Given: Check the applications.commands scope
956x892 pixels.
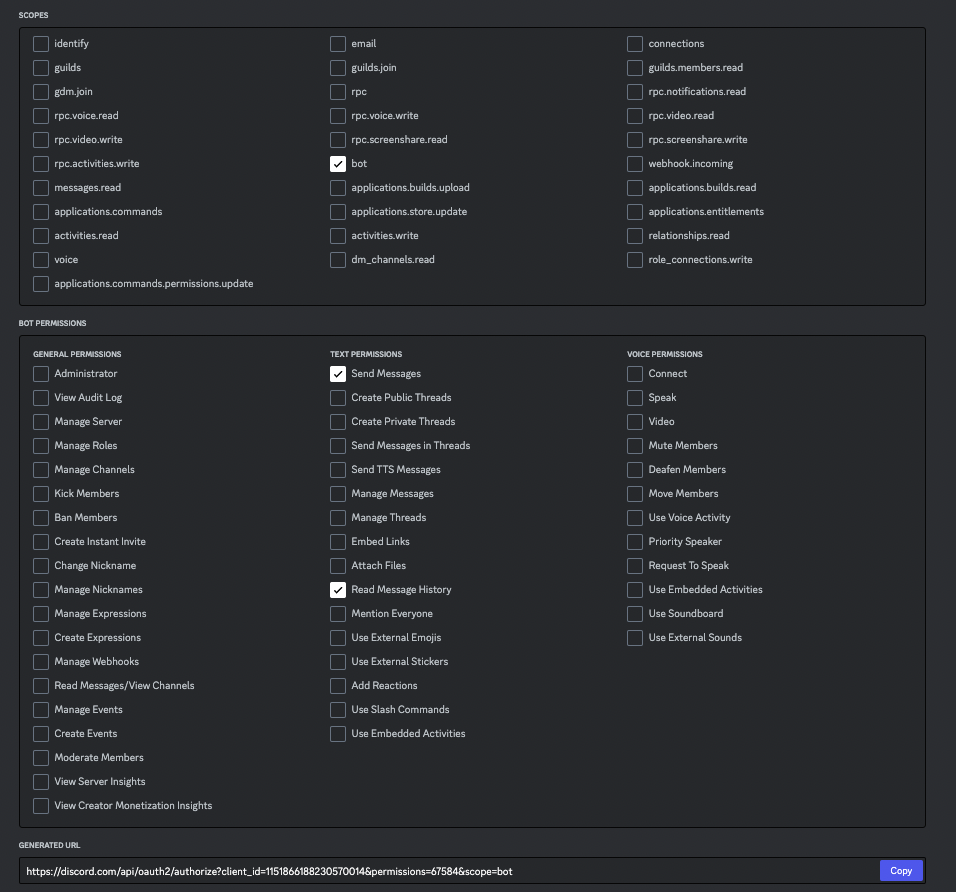Looking at the screenshot, I should [41, 212].
